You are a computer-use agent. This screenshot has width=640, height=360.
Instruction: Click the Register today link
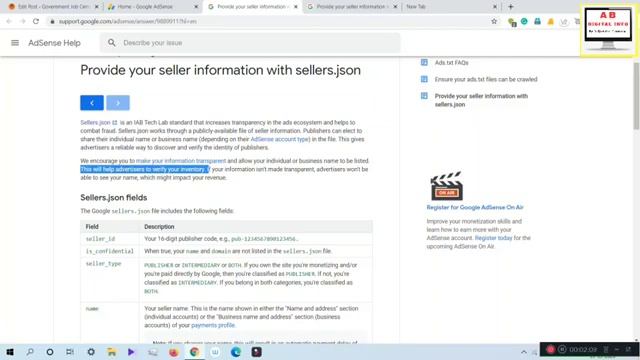pos(493,238)
